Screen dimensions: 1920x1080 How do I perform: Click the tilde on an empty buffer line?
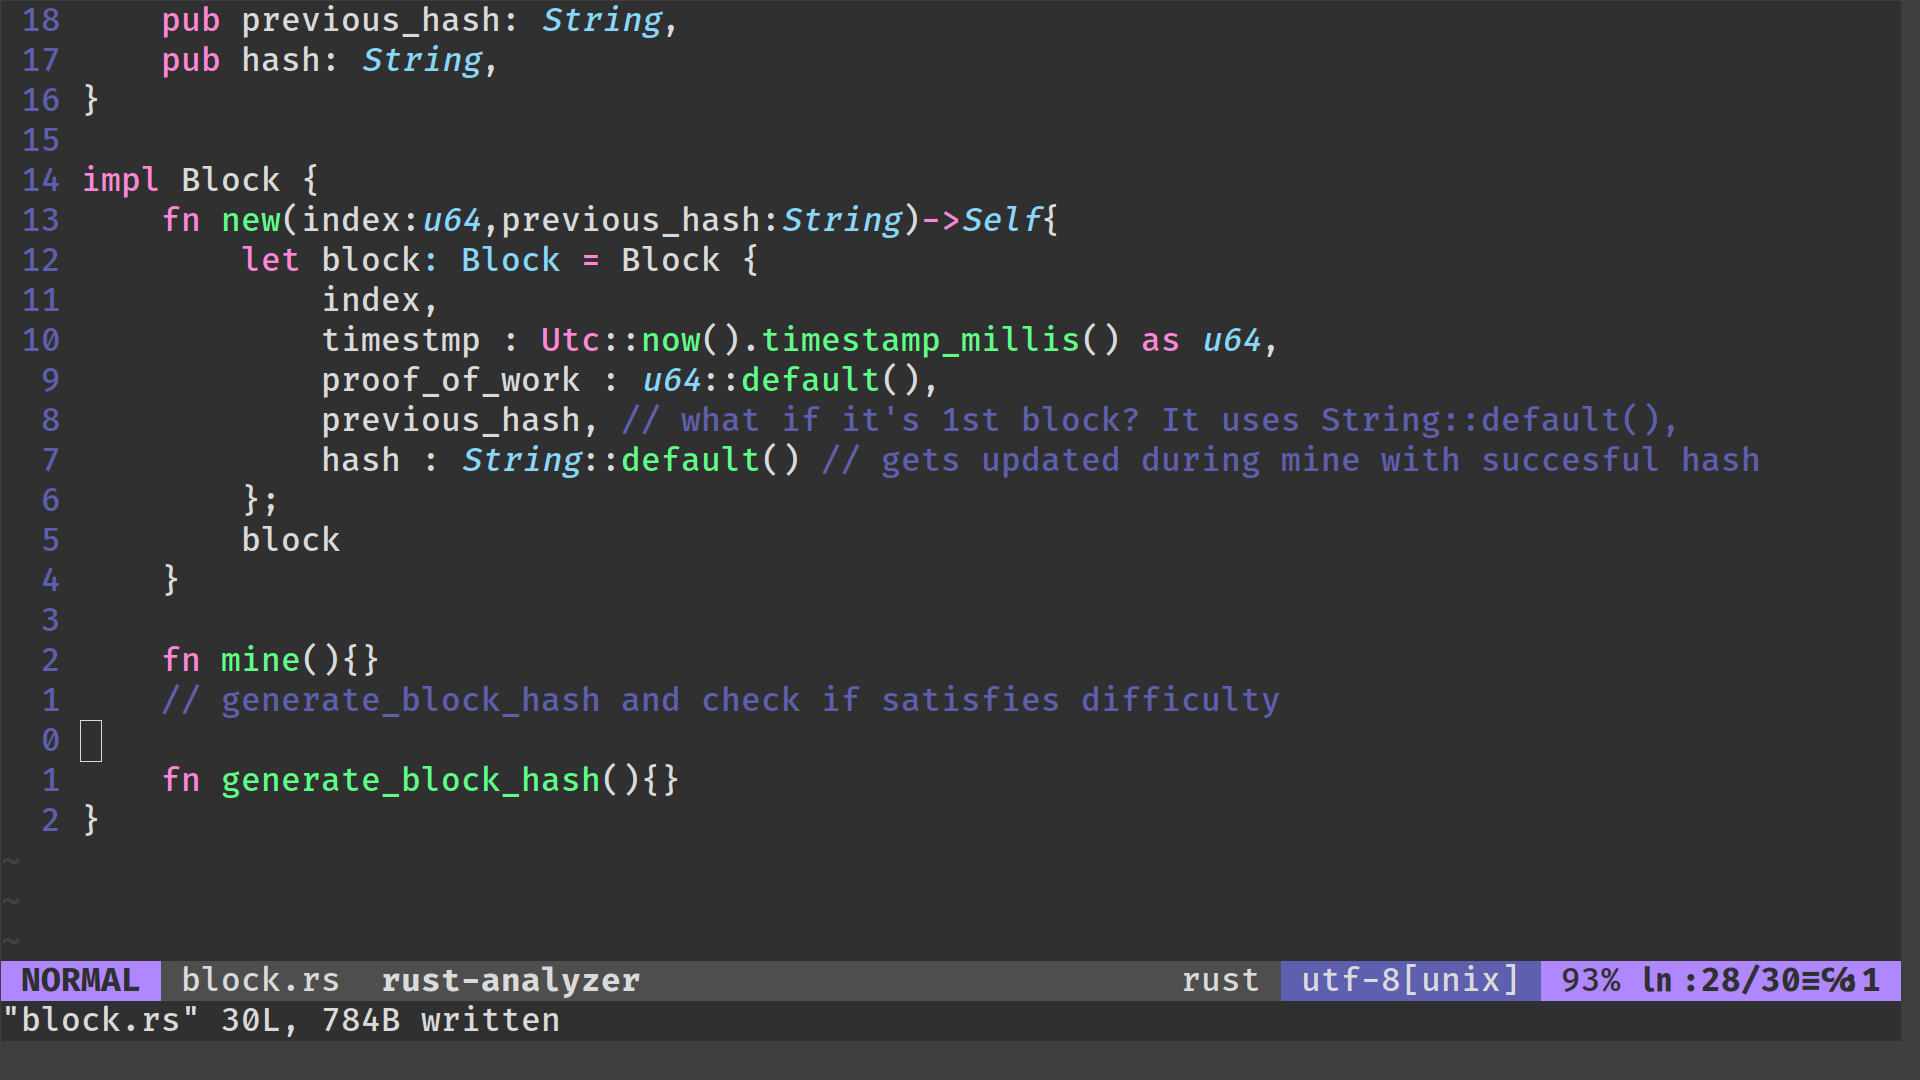click(12, 900)
